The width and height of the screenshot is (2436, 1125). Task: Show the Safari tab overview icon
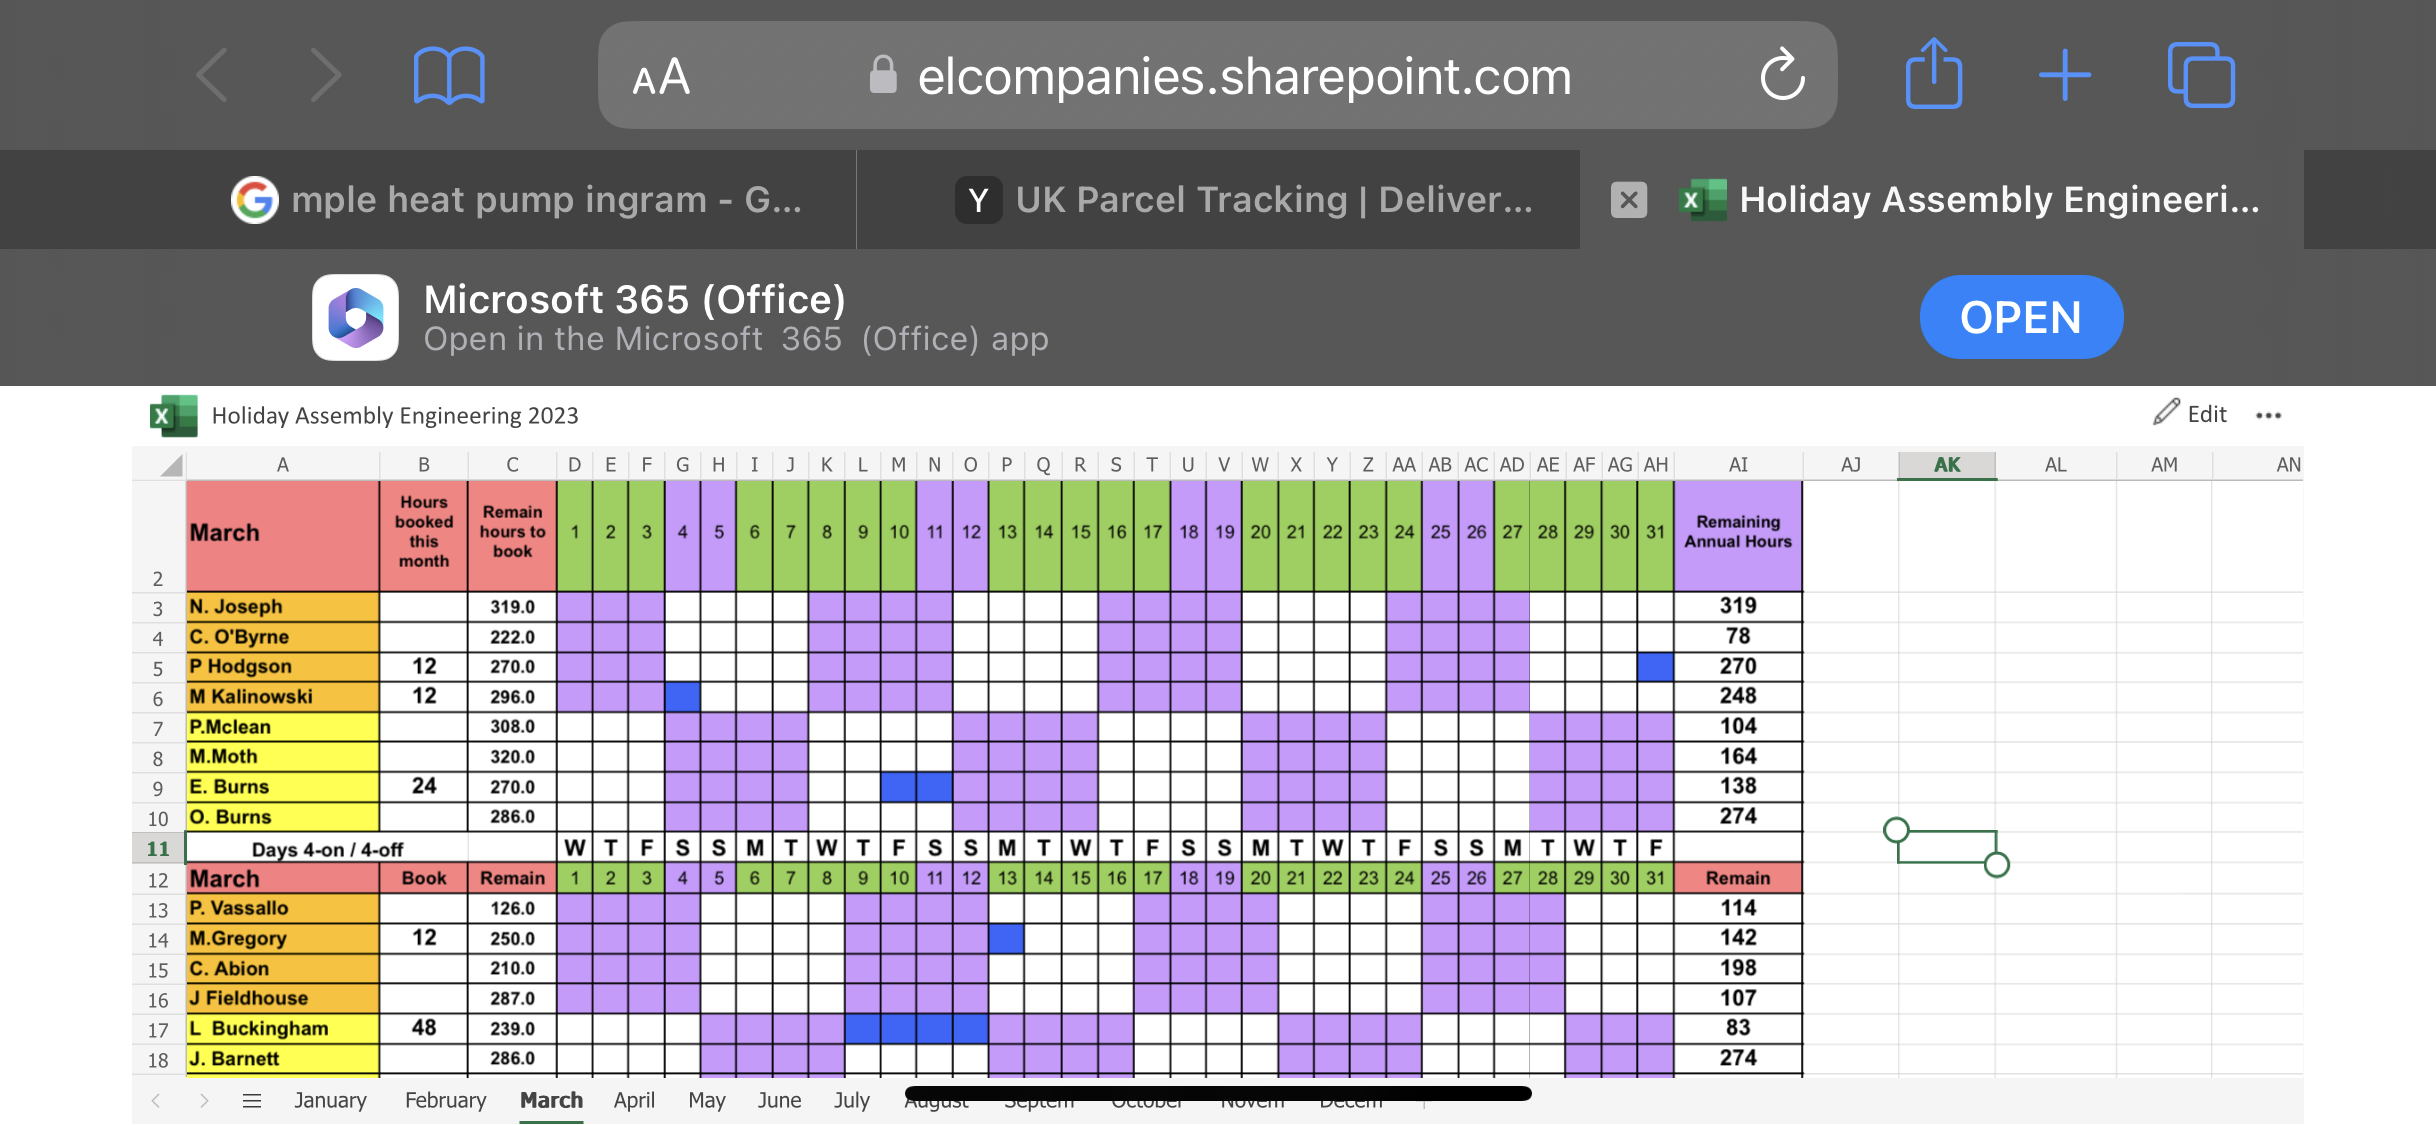tap(2200, 76)
